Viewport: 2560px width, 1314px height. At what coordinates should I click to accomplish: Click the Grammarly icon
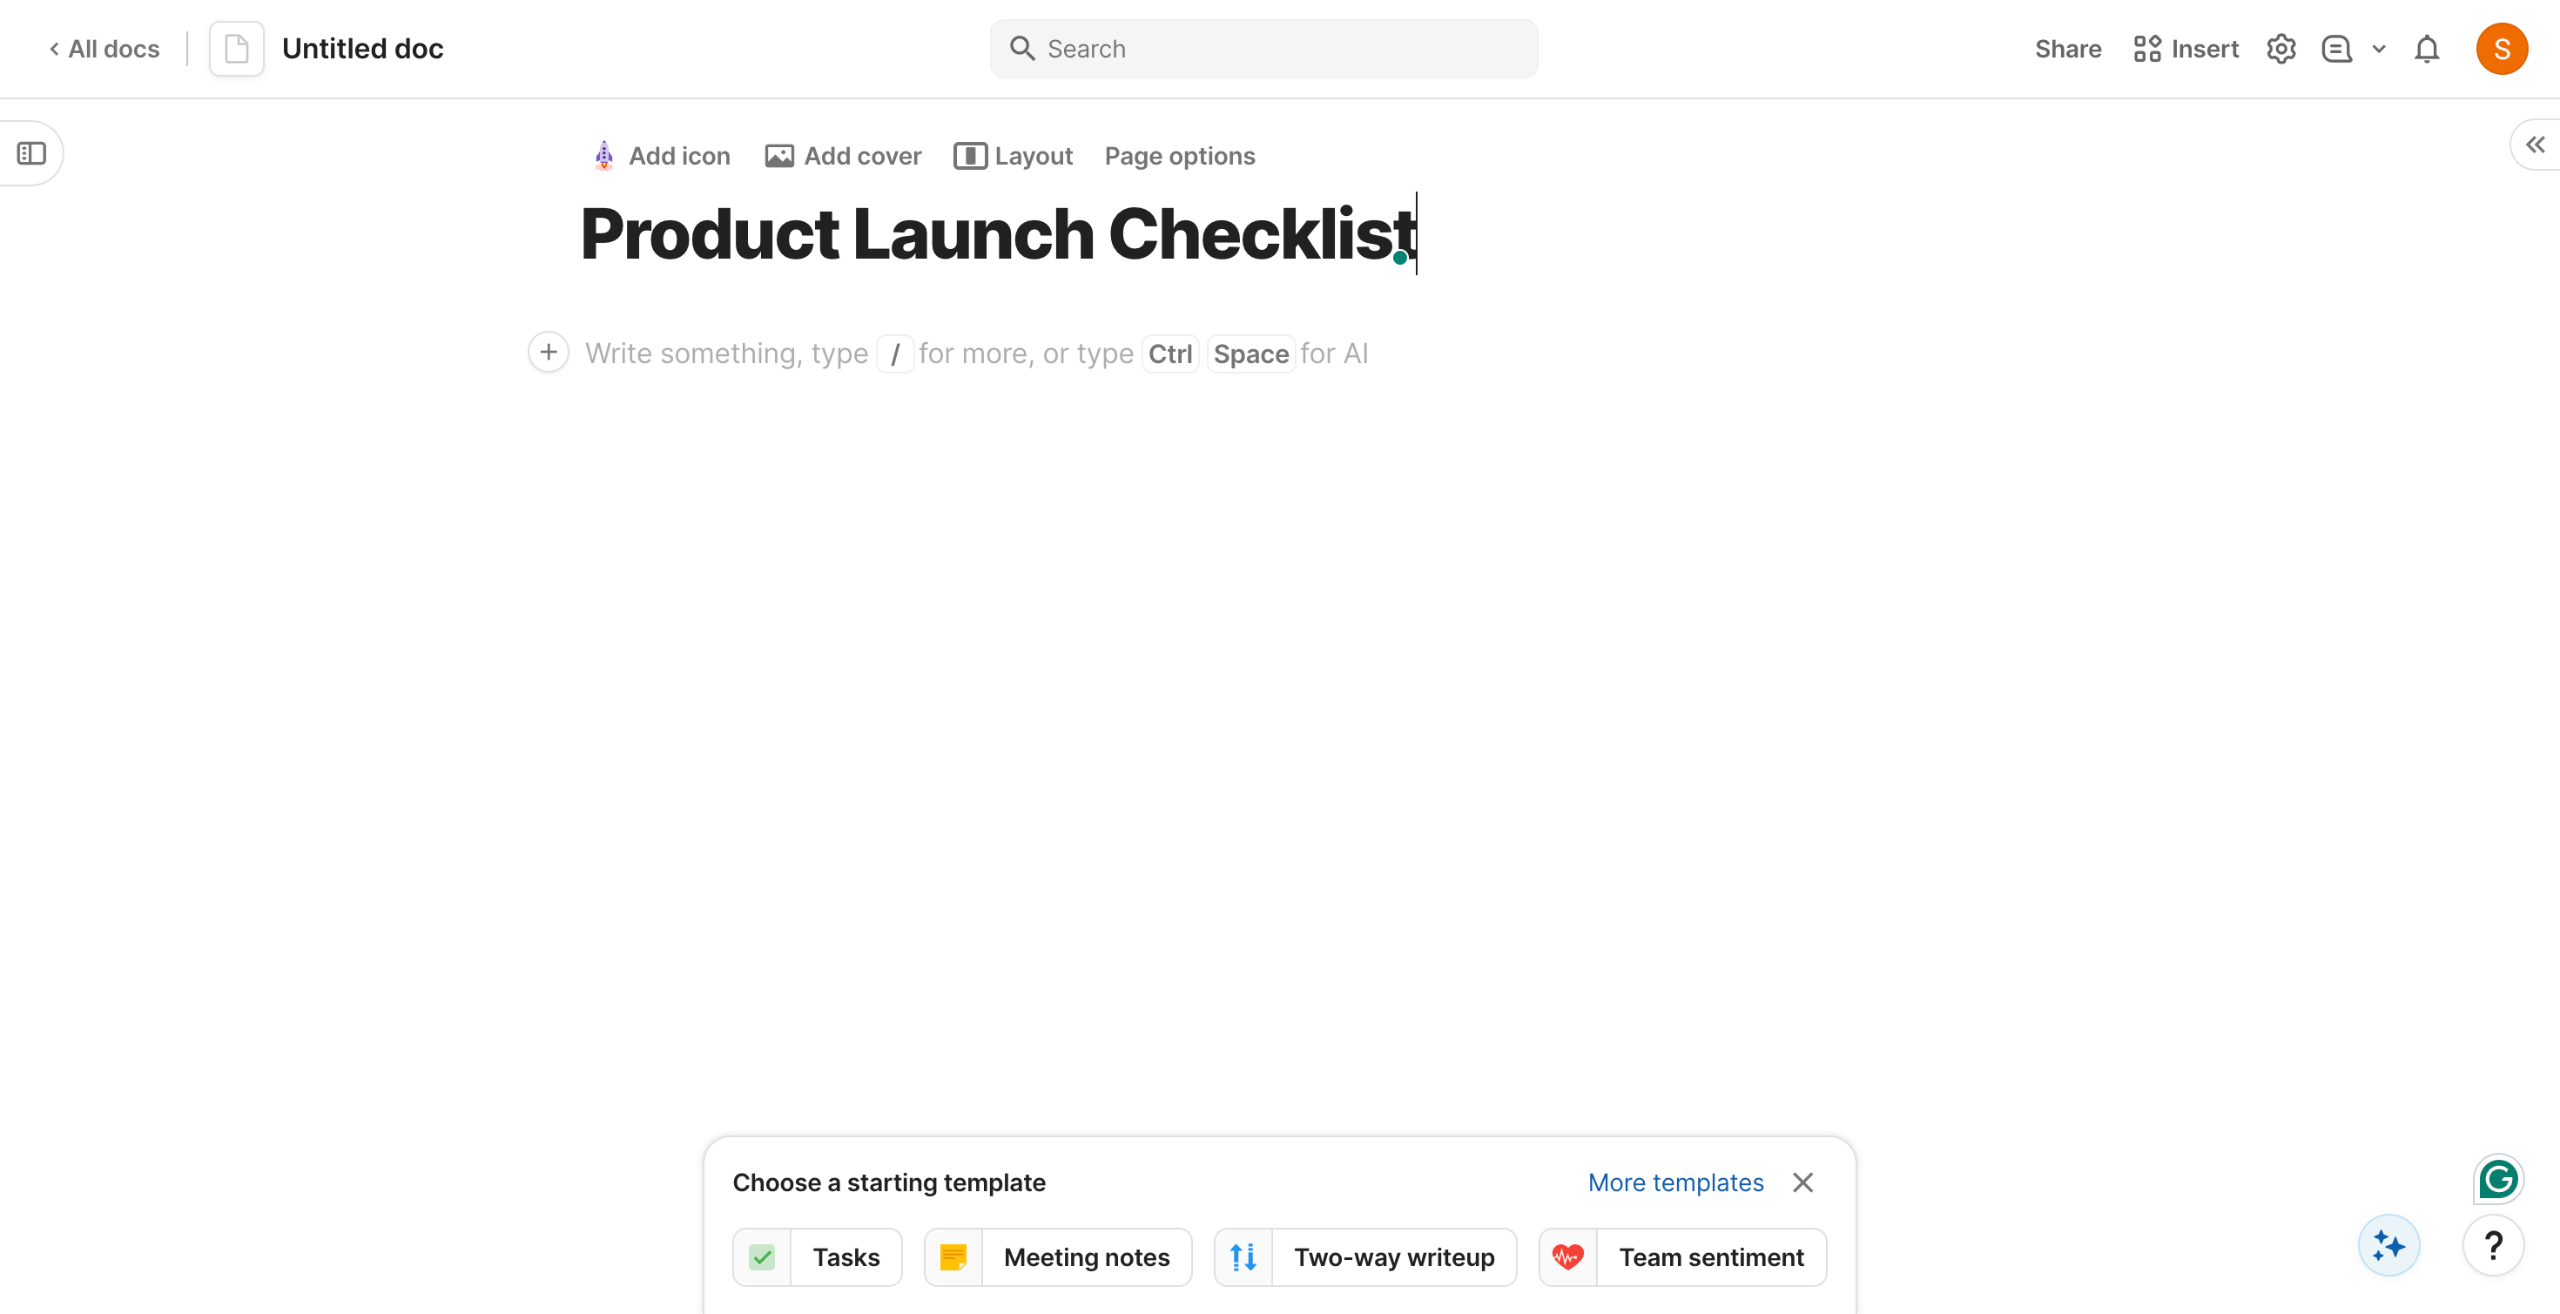2498,1180
